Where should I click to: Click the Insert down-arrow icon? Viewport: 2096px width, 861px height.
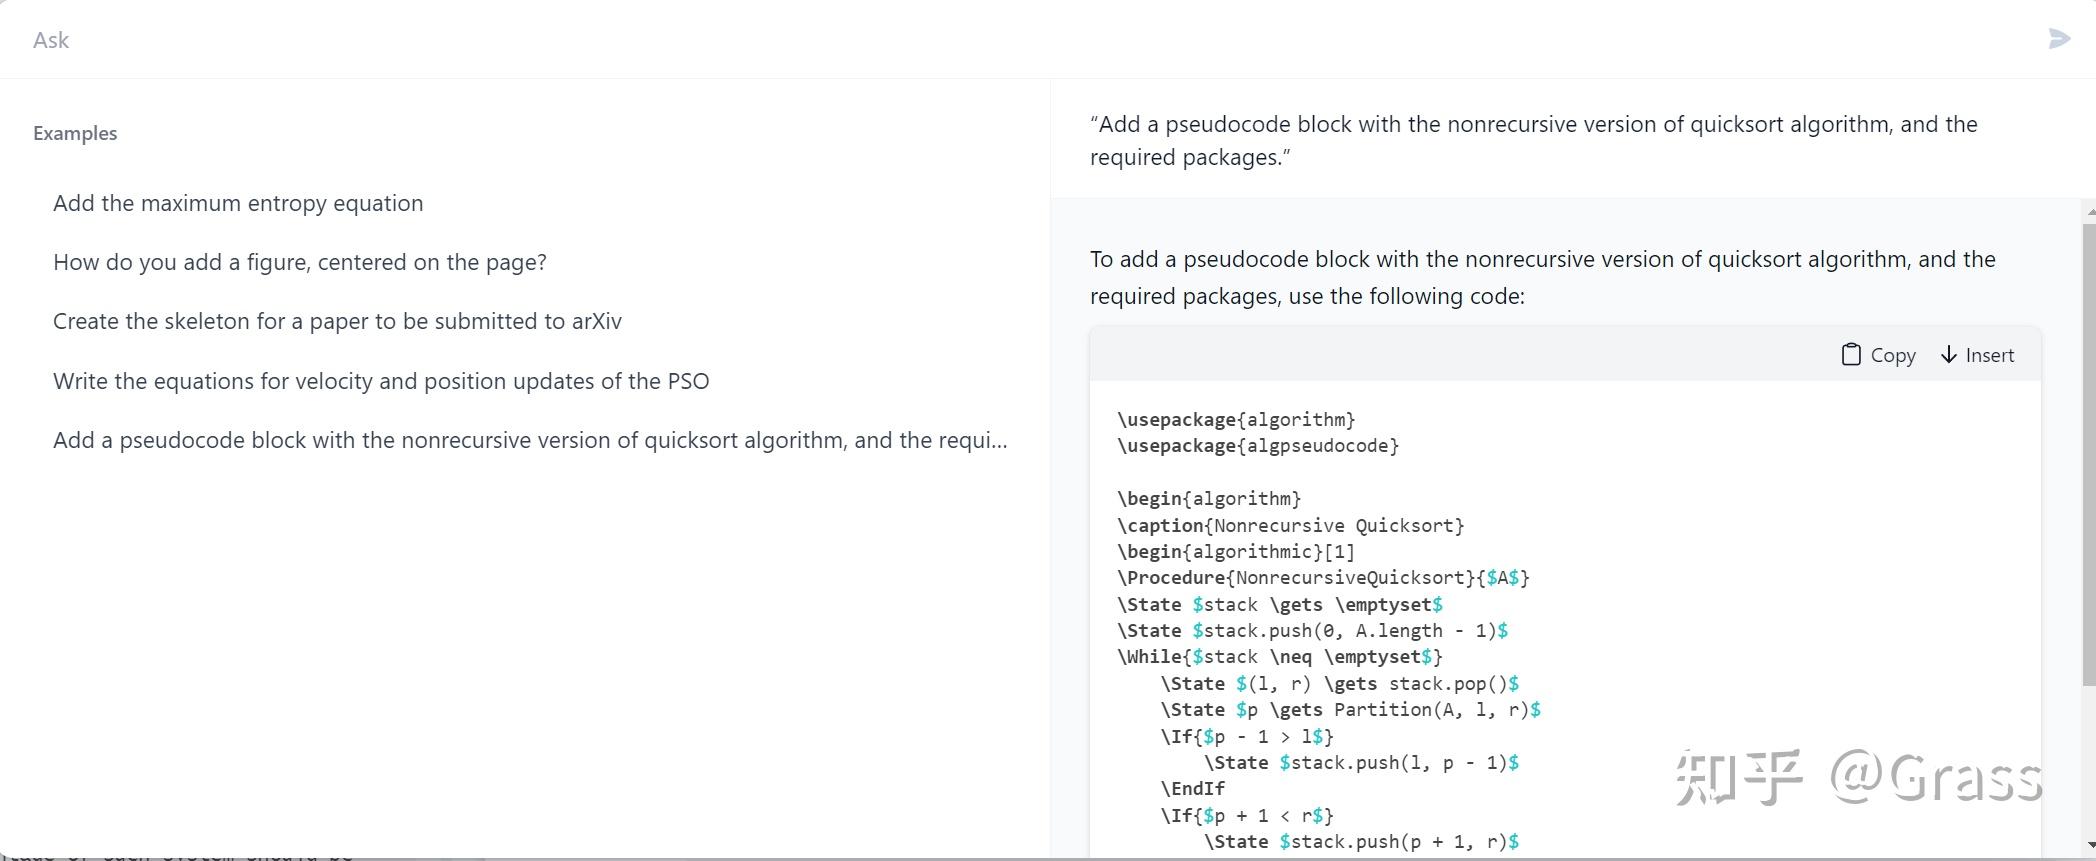coord(1949,355)
